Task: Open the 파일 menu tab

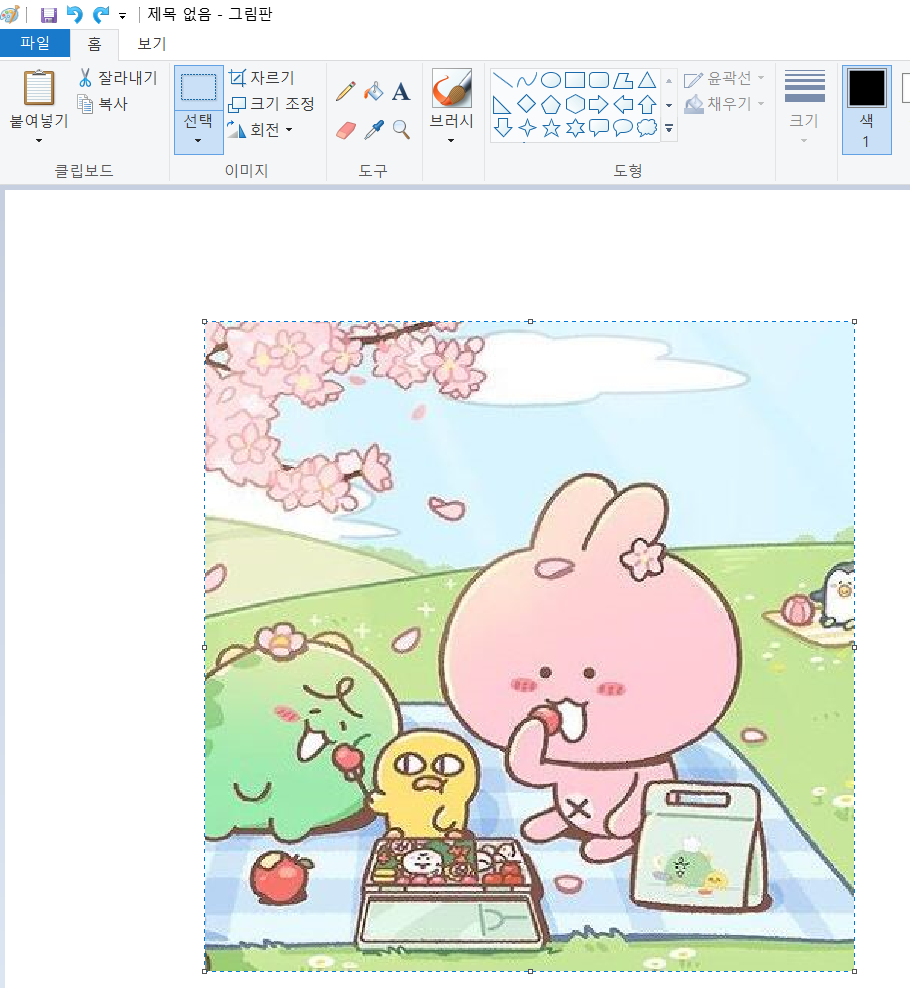Action: click(x=35, y=43)
